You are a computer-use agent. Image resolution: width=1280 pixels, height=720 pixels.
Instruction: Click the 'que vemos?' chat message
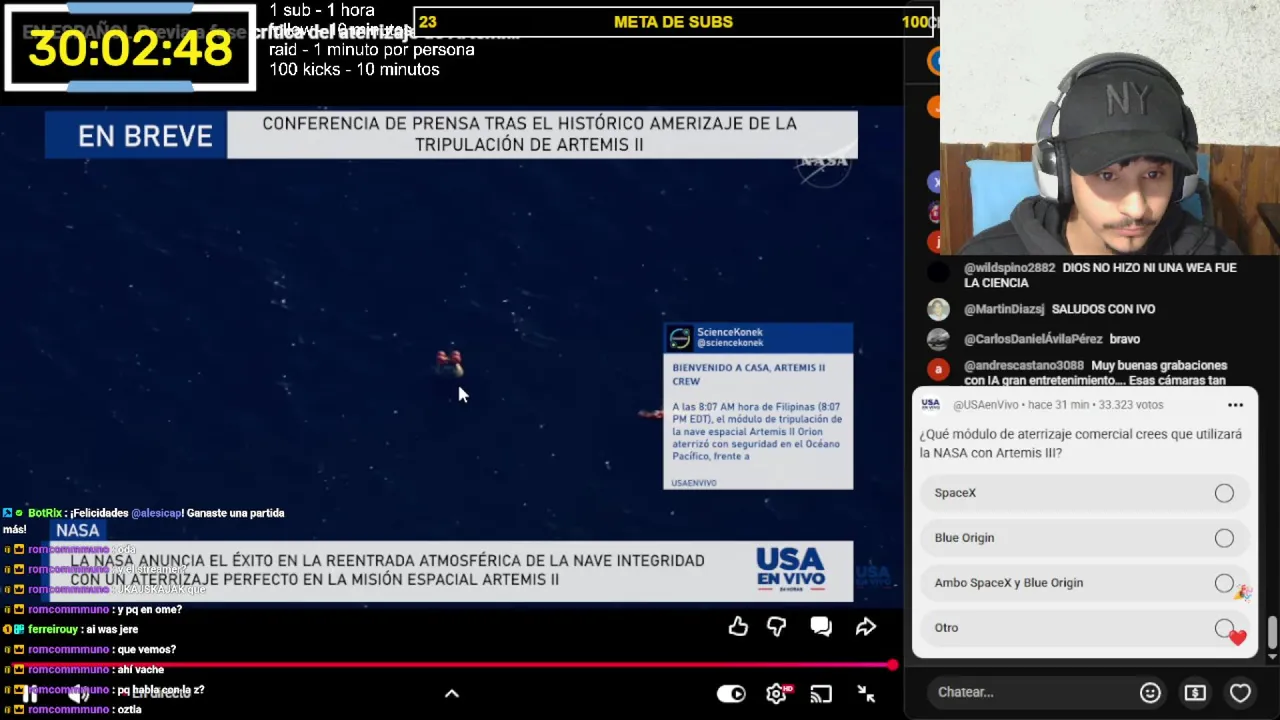coord(90,649)
